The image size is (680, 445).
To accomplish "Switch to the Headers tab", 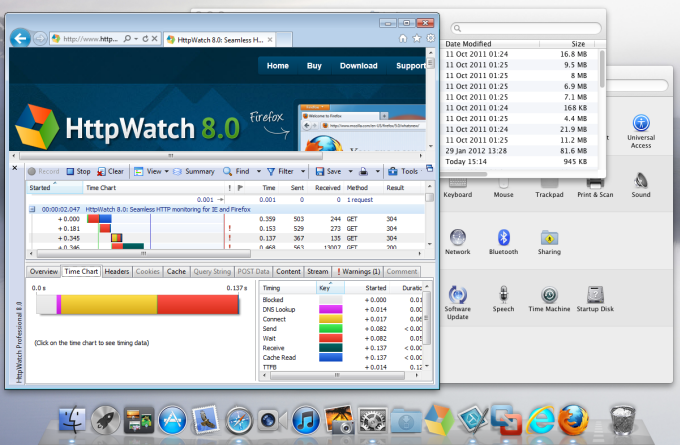I will 117,272.
